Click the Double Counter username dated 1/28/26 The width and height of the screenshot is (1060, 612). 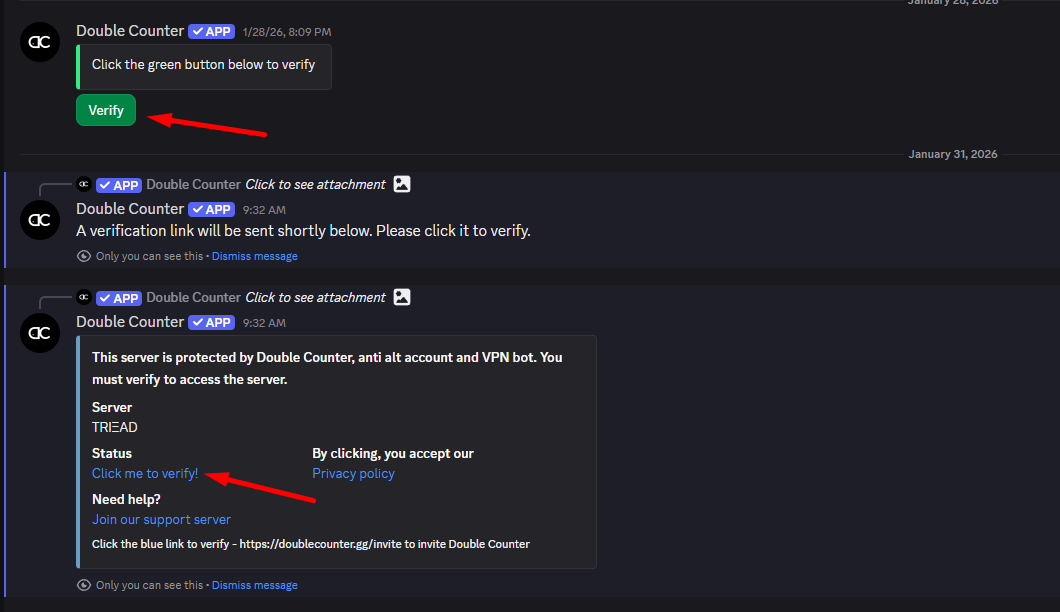pos(130,31)
